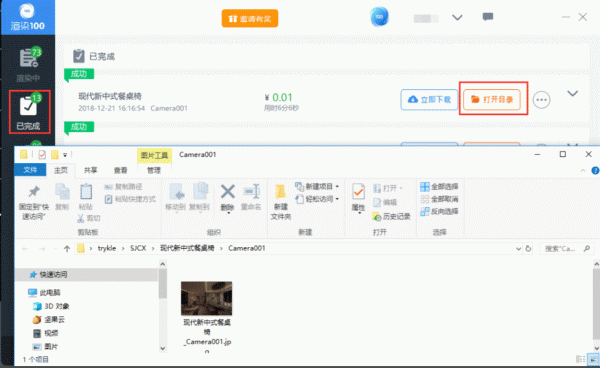600x368 pixels.
Task: Click SJCX in the address breadcrumb
Action: pyautogui.click(x=138, y=248)
